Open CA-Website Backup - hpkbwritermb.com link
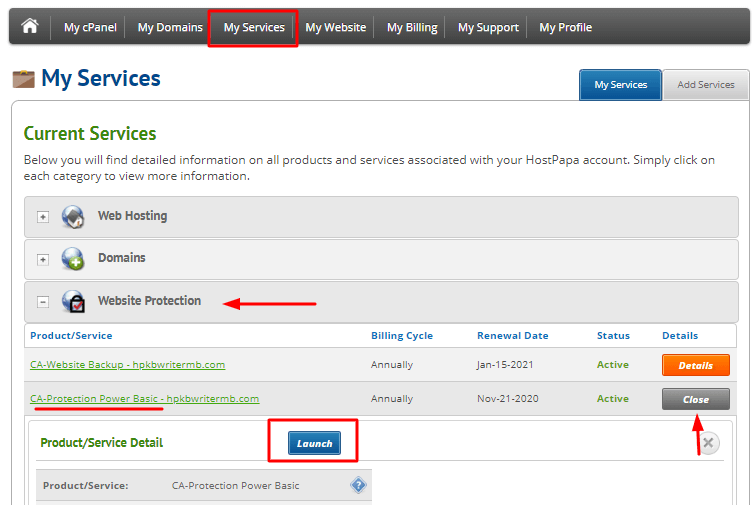The width and height of the screenshot is (754, 505). pyautogui.click(x=127, y=365)
